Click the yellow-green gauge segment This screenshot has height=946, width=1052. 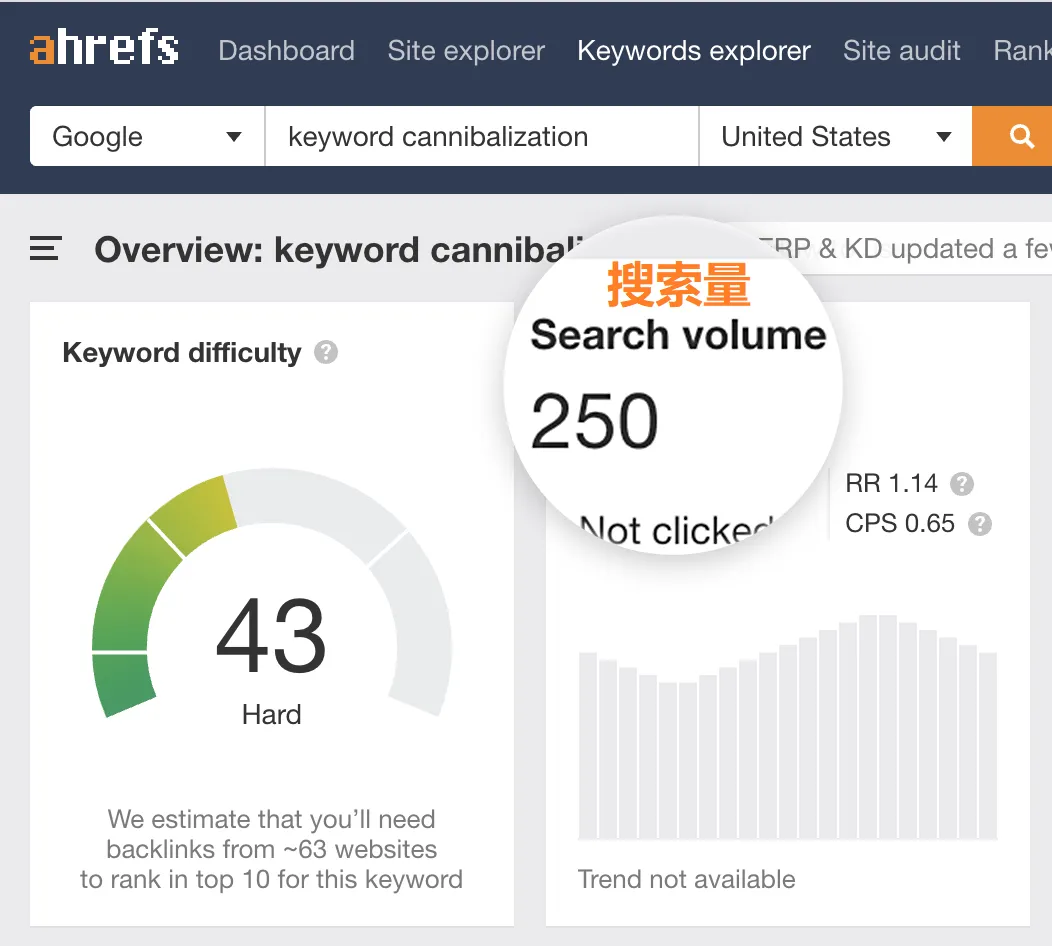click(195, 512)
